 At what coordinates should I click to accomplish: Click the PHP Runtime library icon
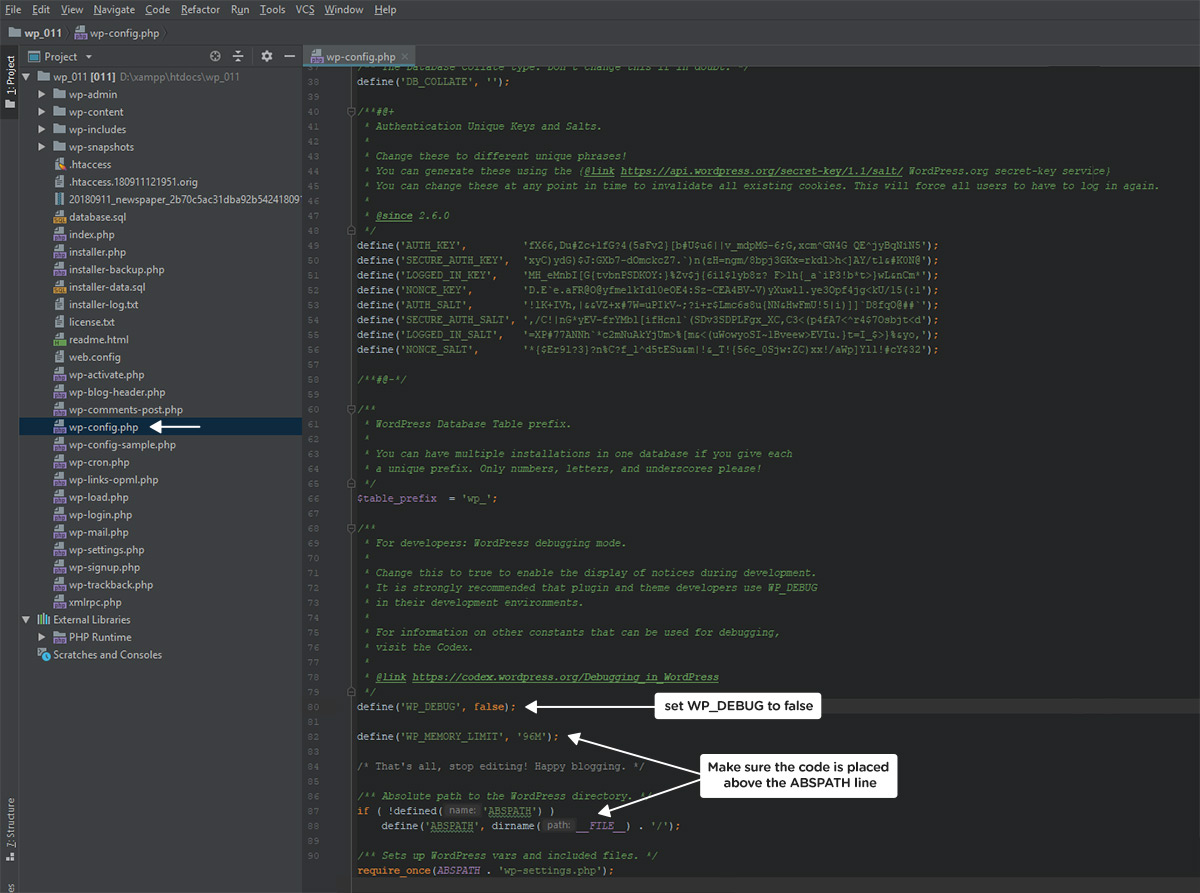(x=59, y=638)
